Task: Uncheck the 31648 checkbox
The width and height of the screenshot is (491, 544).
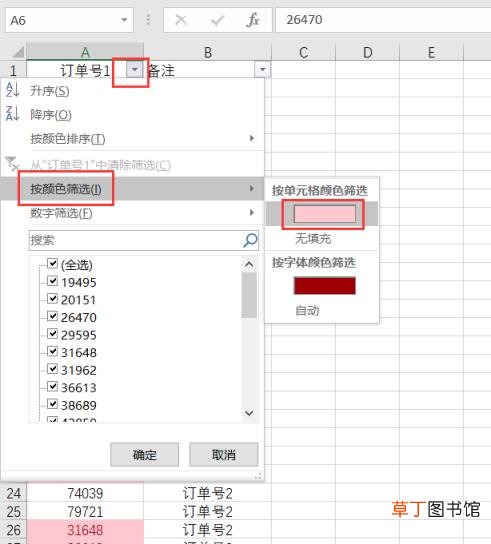Action: click(52, 351)
